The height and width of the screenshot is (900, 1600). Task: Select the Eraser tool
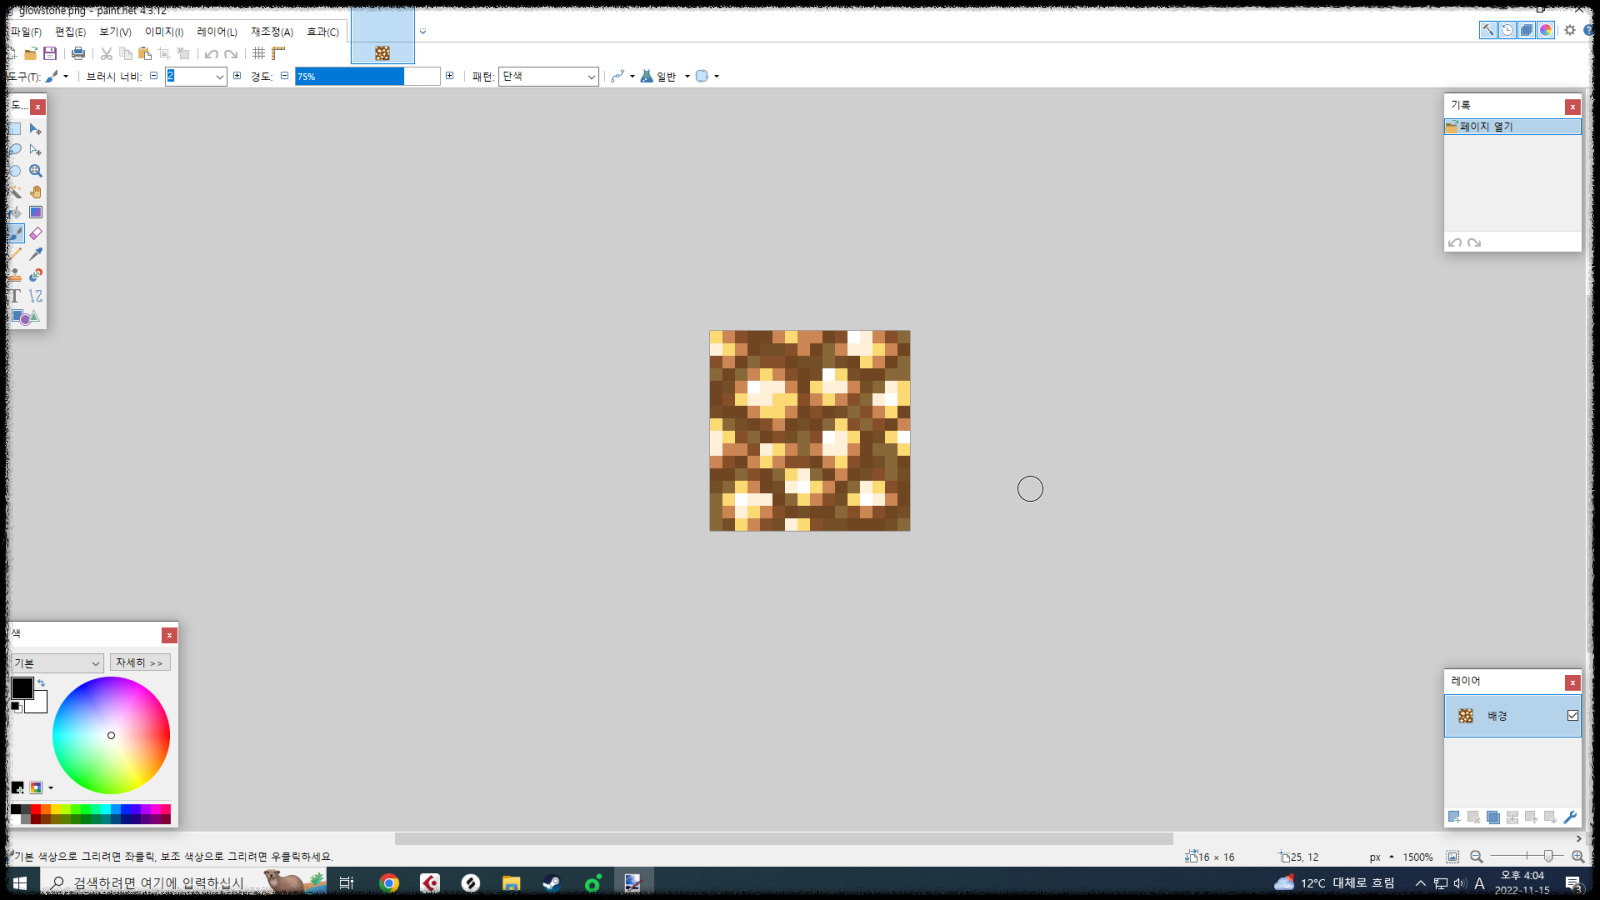coord(36,233)
